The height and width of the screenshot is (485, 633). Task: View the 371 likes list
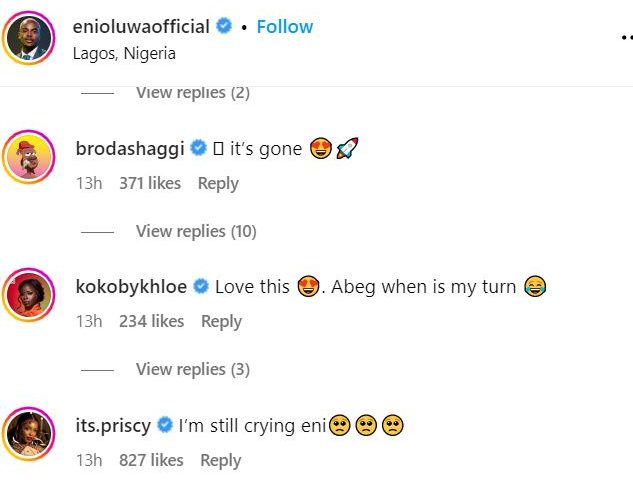tap(150, 183)
